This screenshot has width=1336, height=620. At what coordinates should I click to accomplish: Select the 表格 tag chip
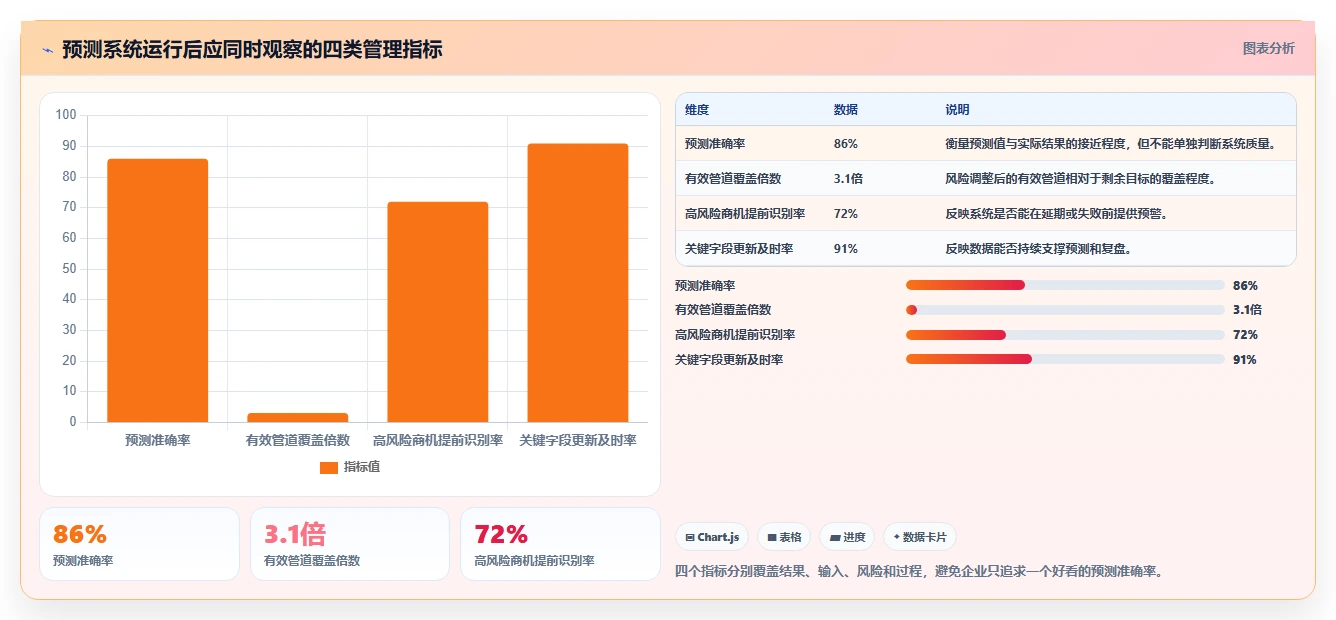click(x=784, y=537)
